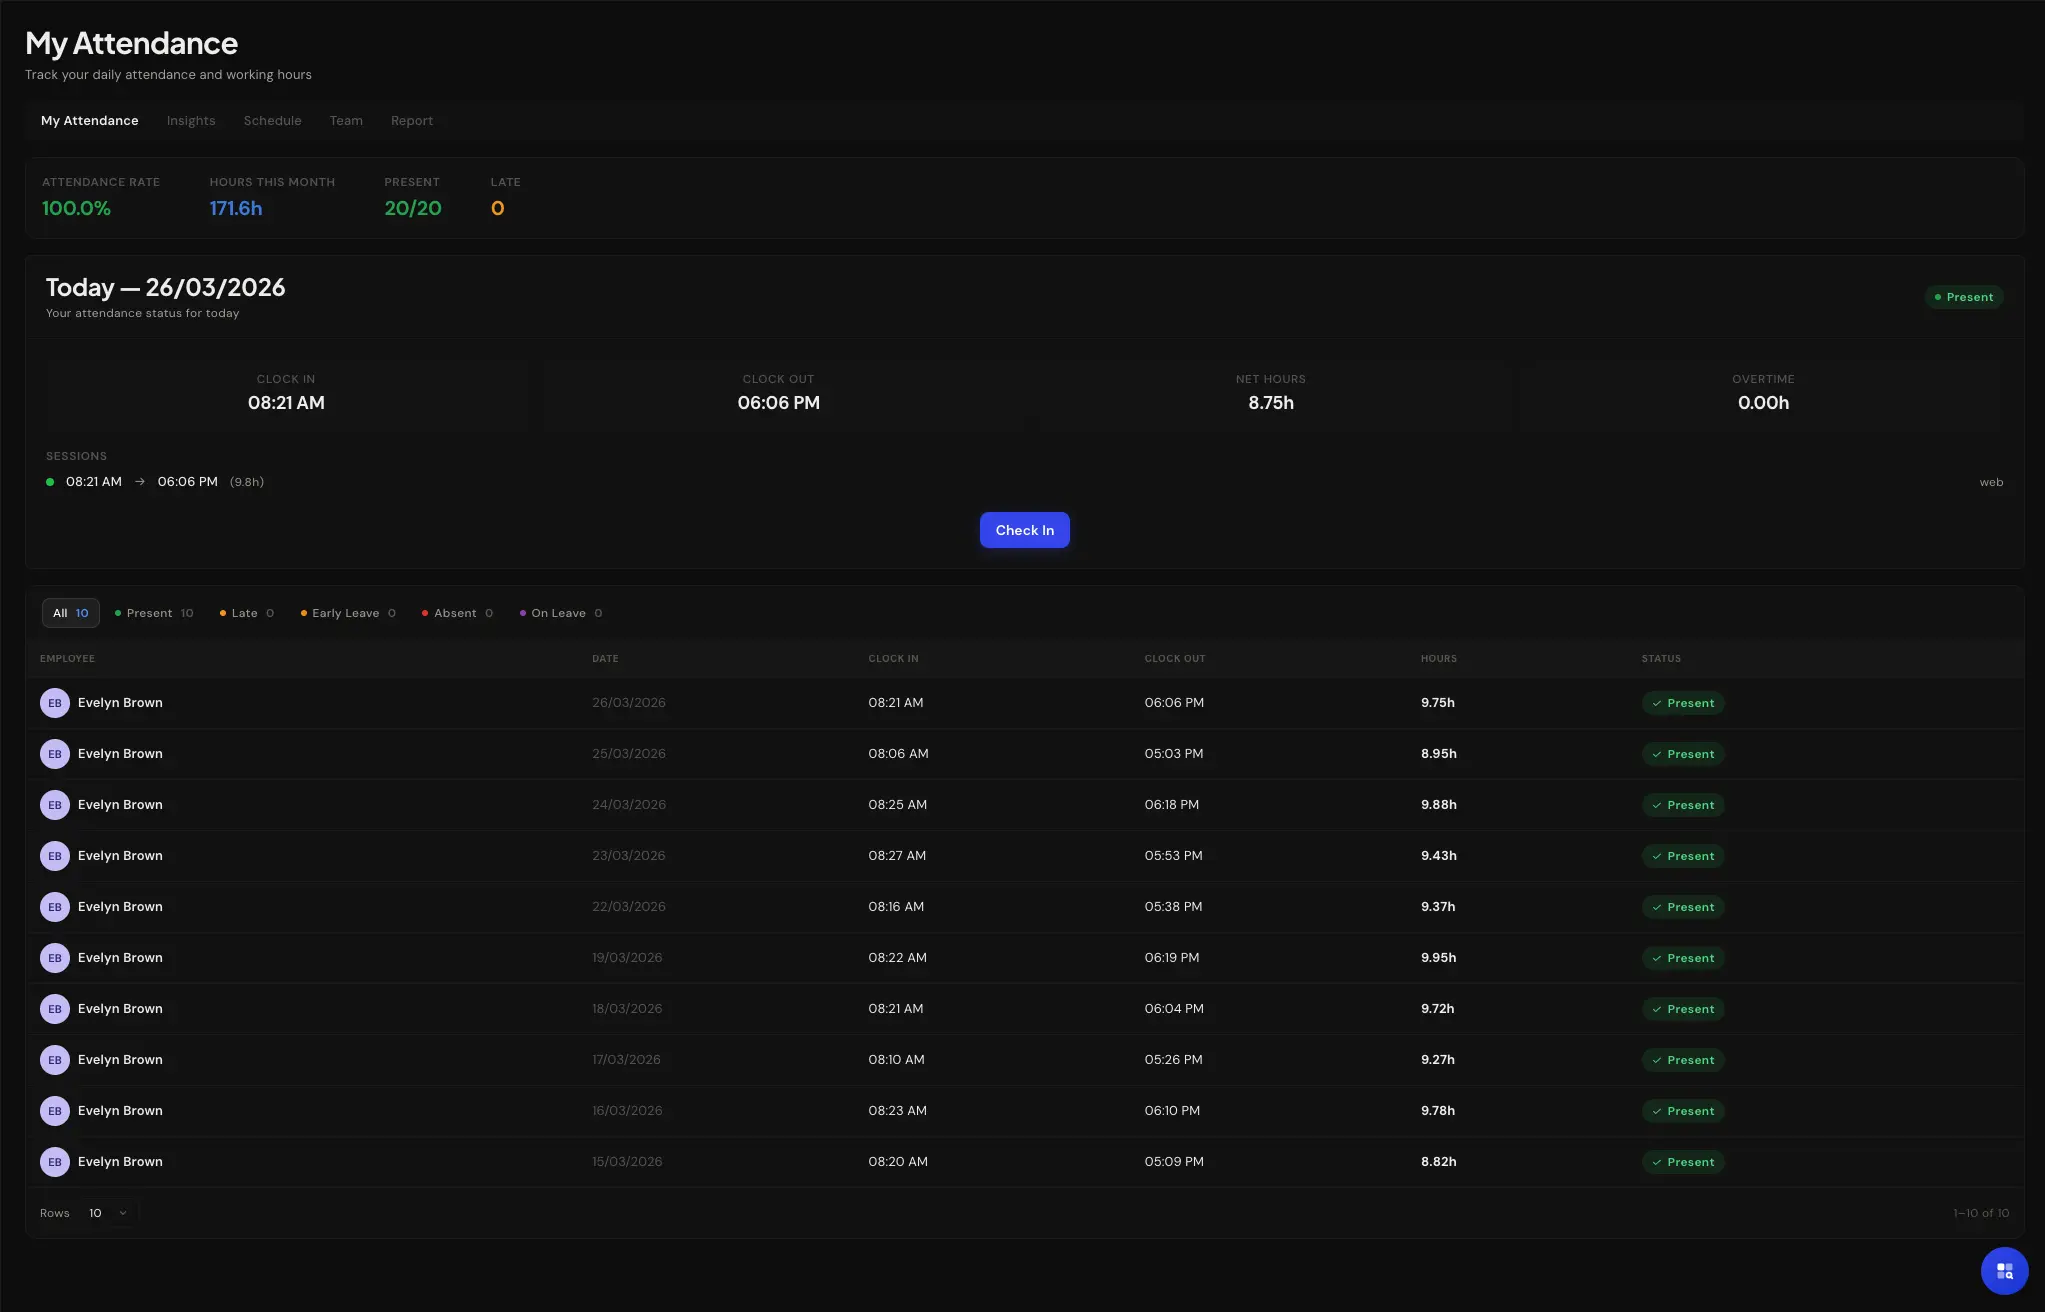The image size is (2045, 1312).
Task: Click the orange dot on the Late filter
Action: point(222,613)
